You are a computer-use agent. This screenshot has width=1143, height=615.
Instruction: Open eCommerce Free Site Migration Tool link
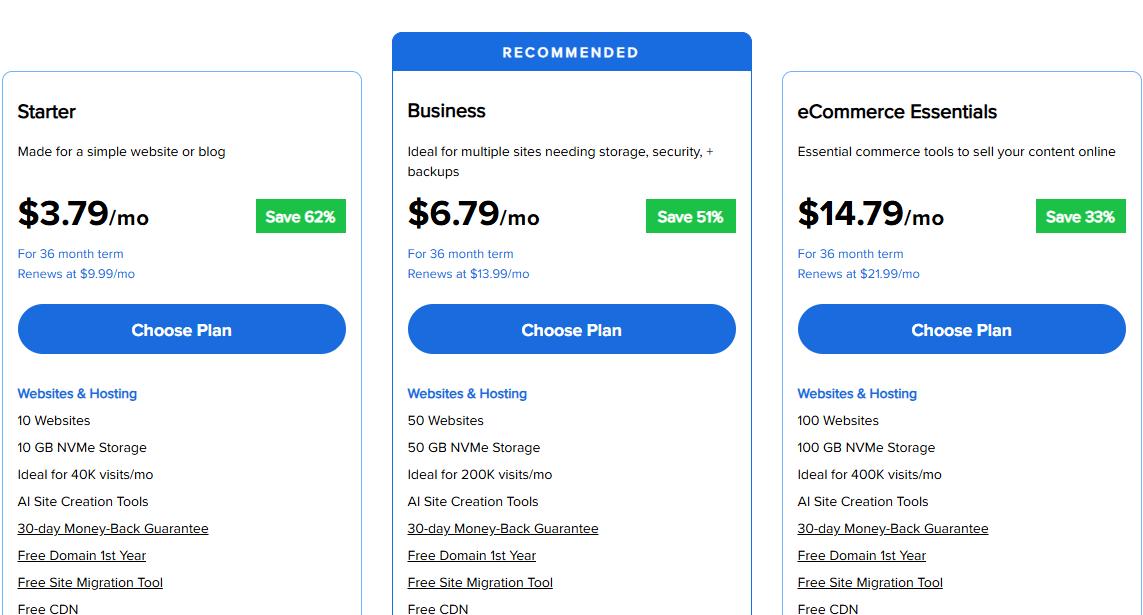(x=870, y=583)
